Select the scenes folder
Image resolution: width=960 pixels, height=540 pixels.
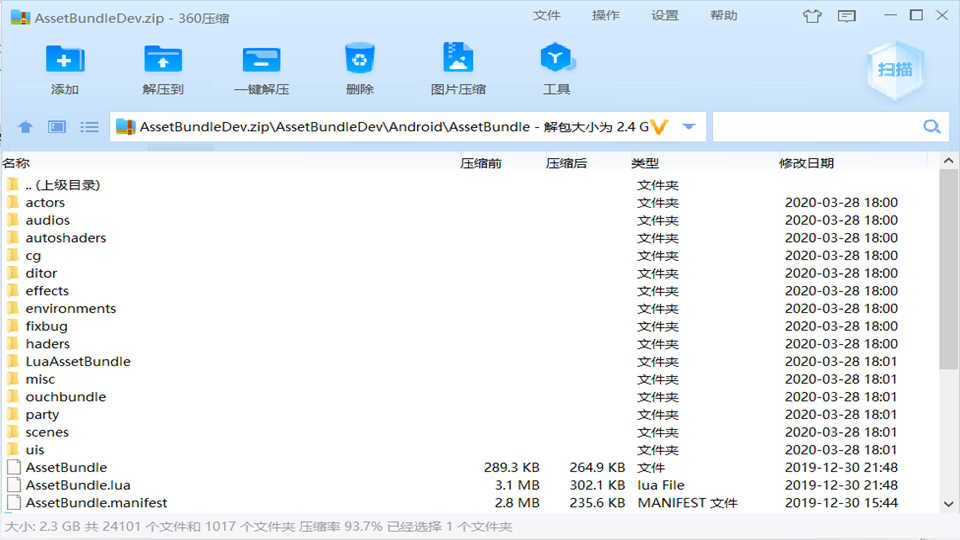click(x=47, y=432)
